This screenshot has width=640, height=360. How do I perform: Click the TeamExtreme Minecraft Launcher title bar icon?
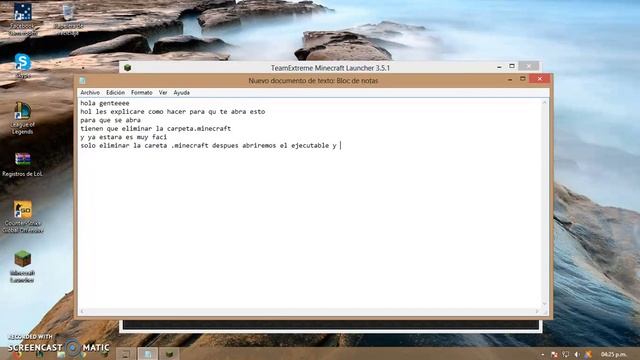[x=127, y=68]
